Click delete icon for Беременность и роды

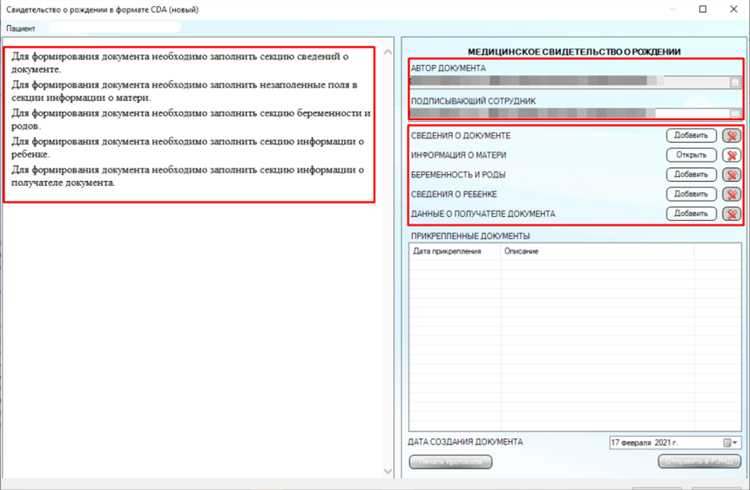(x=731, y=175)
